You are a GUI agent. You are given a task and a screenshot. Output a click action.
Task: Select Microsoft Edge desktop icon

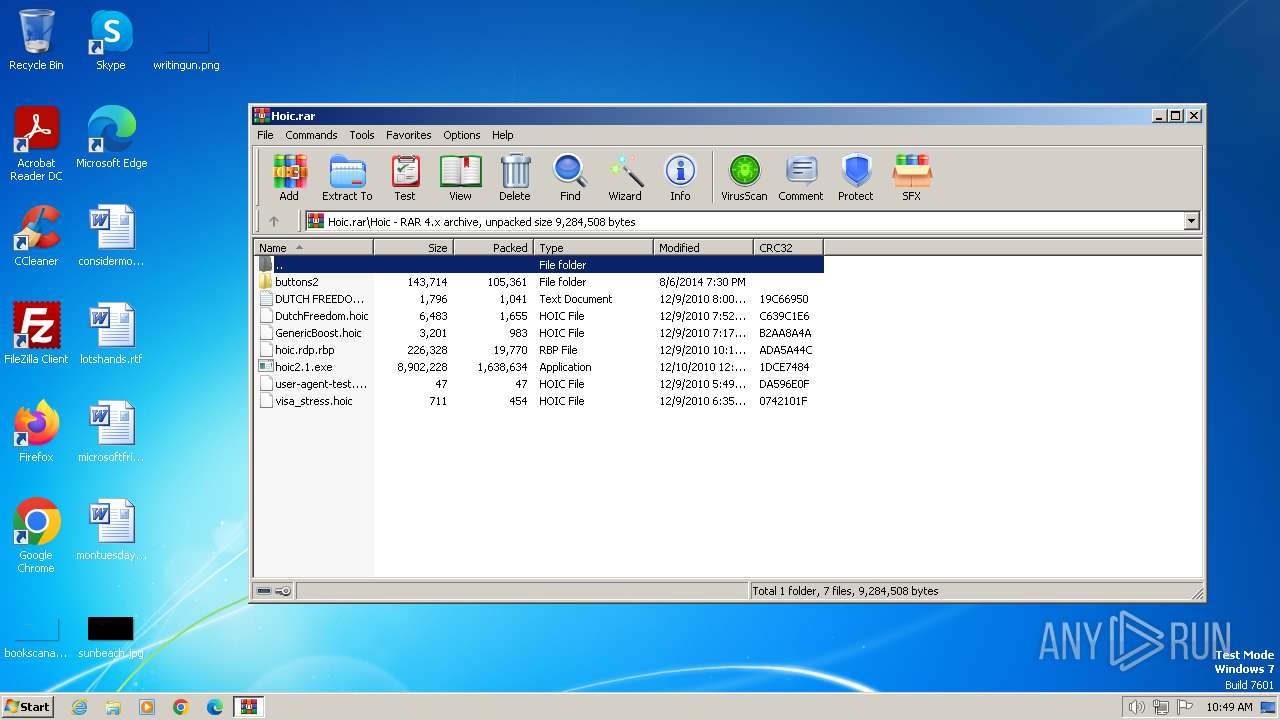[x=111, y=138]
